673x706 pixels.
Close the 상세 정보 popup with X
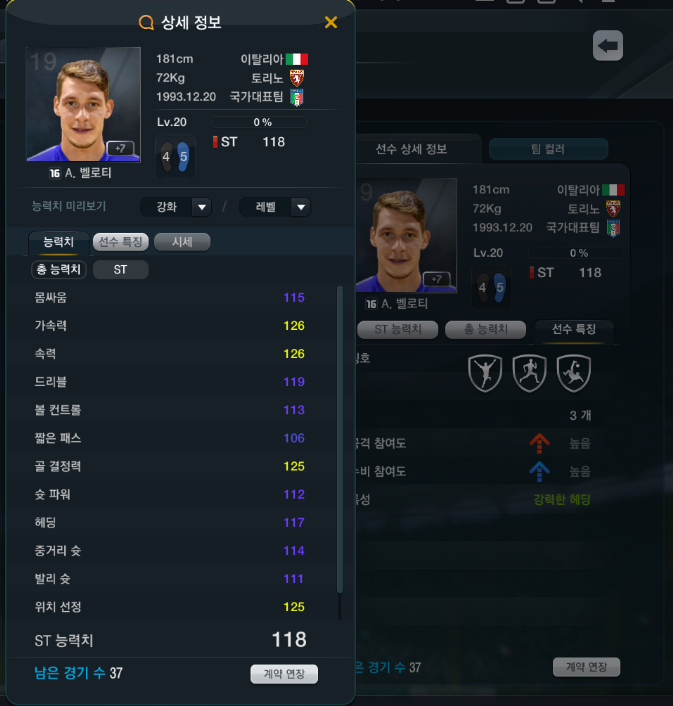pos(331,22)
